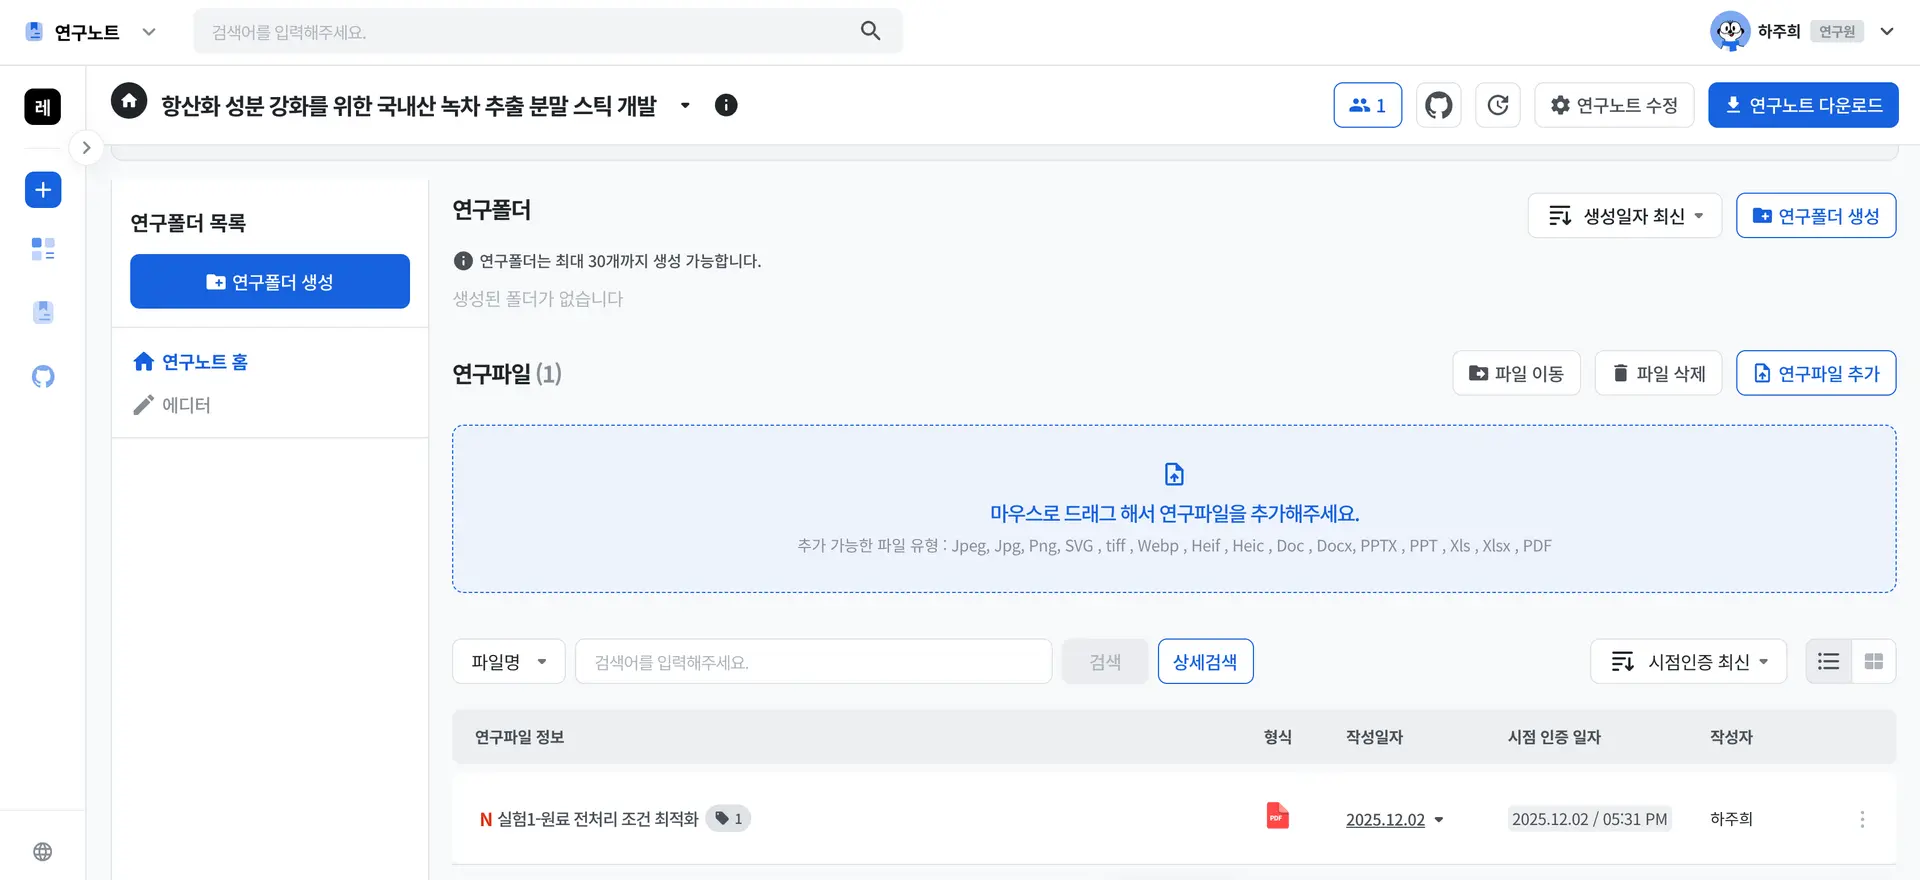Select the black 레 workspace icon
The width and height of the screenshot is (1920, 880).
pos(42,107)
